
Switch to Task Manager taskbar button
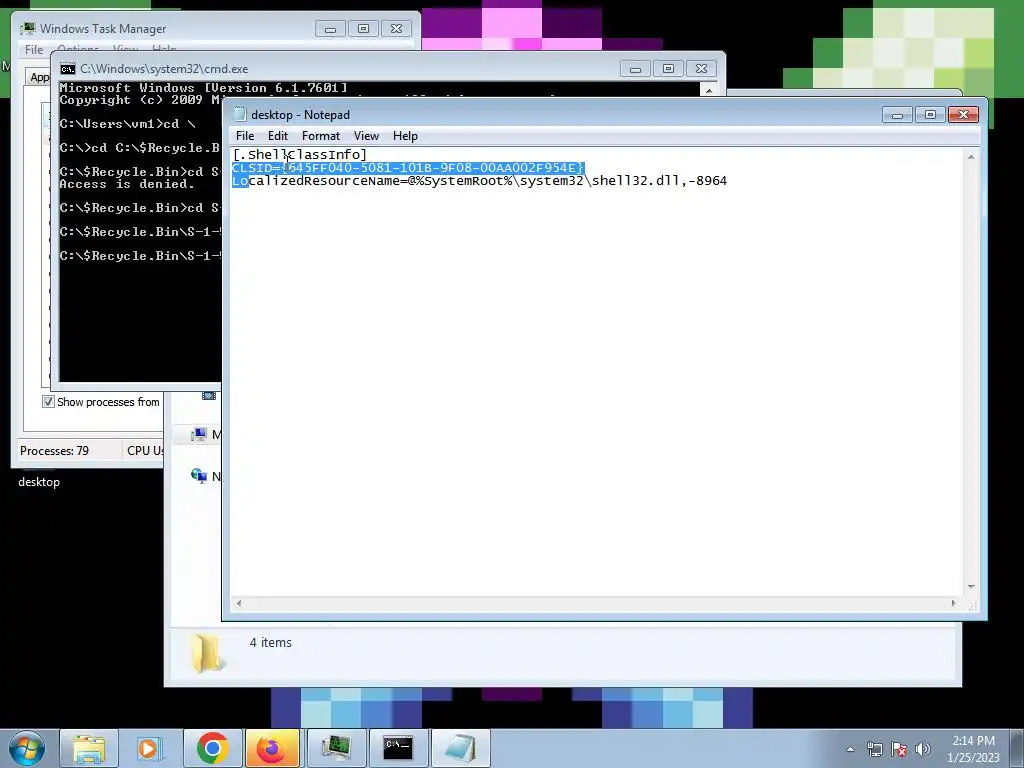(x=336, y=748)
